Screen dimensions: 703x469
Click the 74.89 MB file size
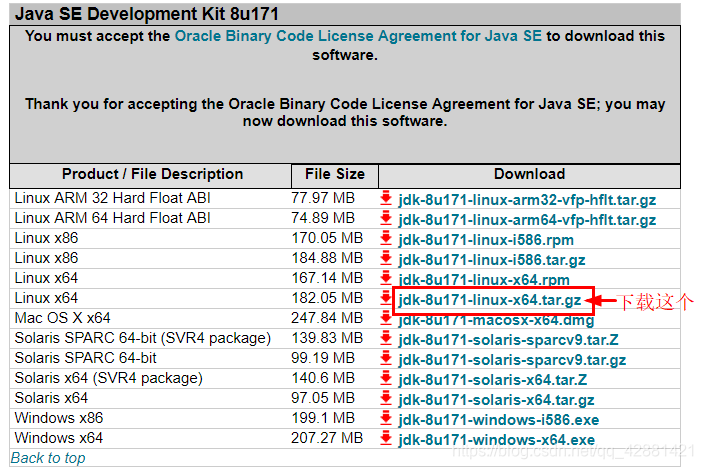point(323,218)
